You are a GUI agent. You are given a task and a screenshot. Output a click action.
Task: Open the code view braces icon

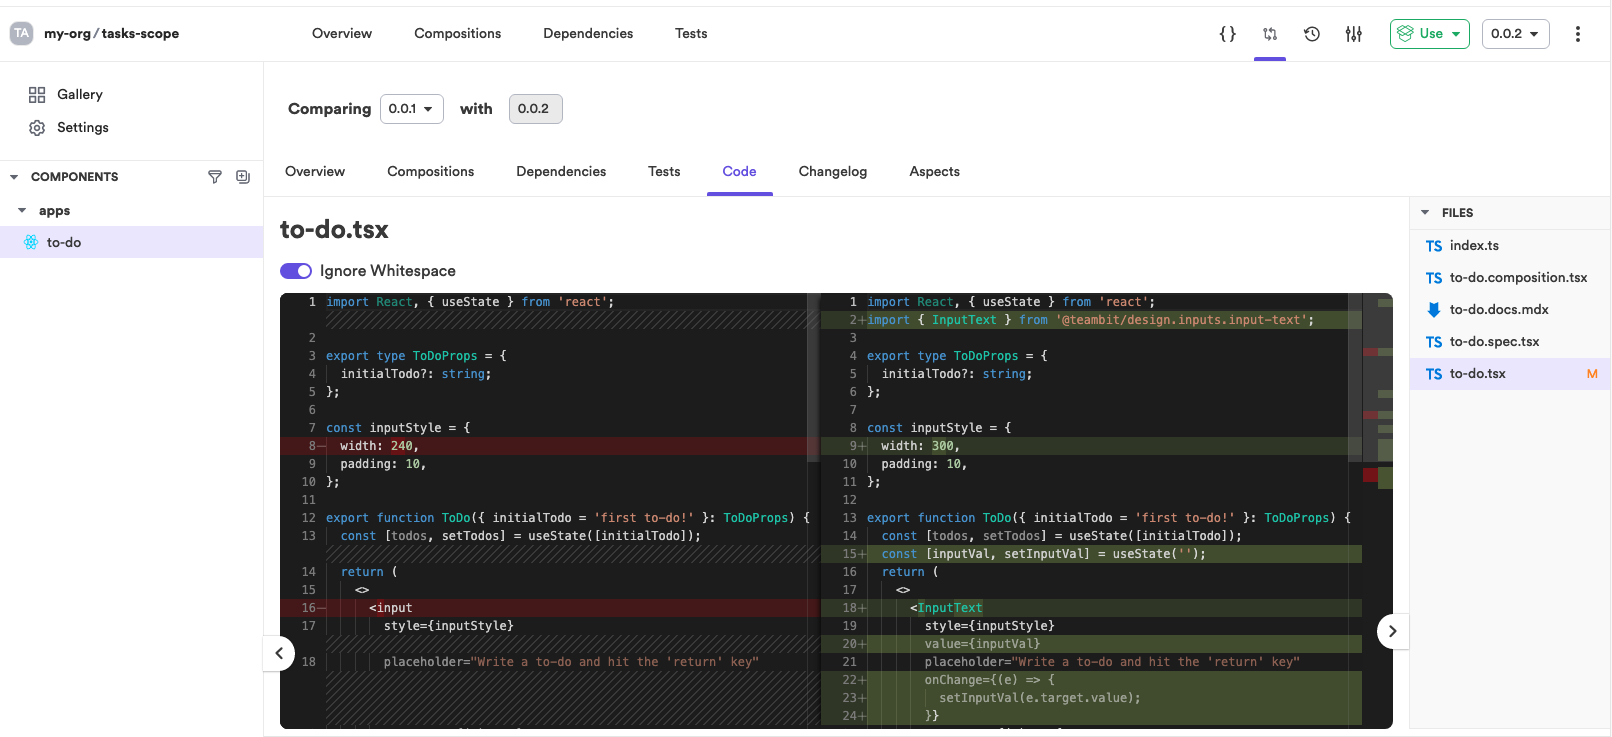[x=1227, y=34]
